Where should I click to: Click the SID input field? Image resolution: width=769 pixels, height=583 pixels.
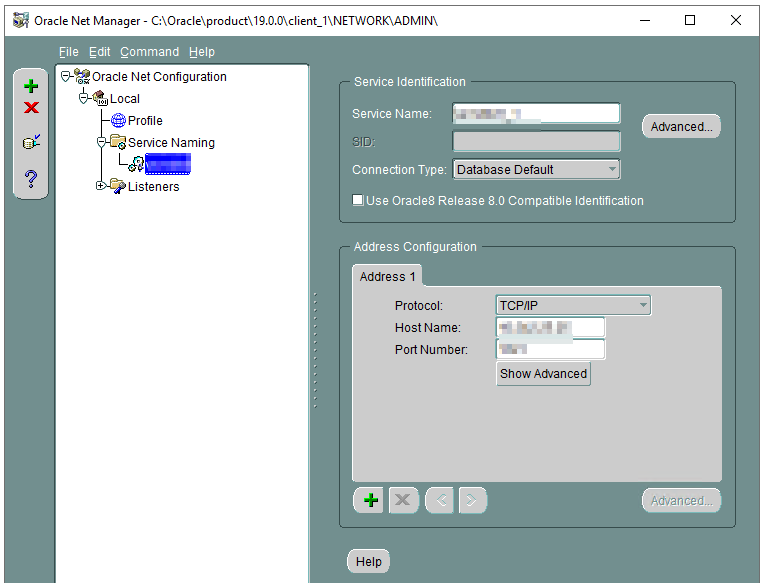(x=536, y=142)
